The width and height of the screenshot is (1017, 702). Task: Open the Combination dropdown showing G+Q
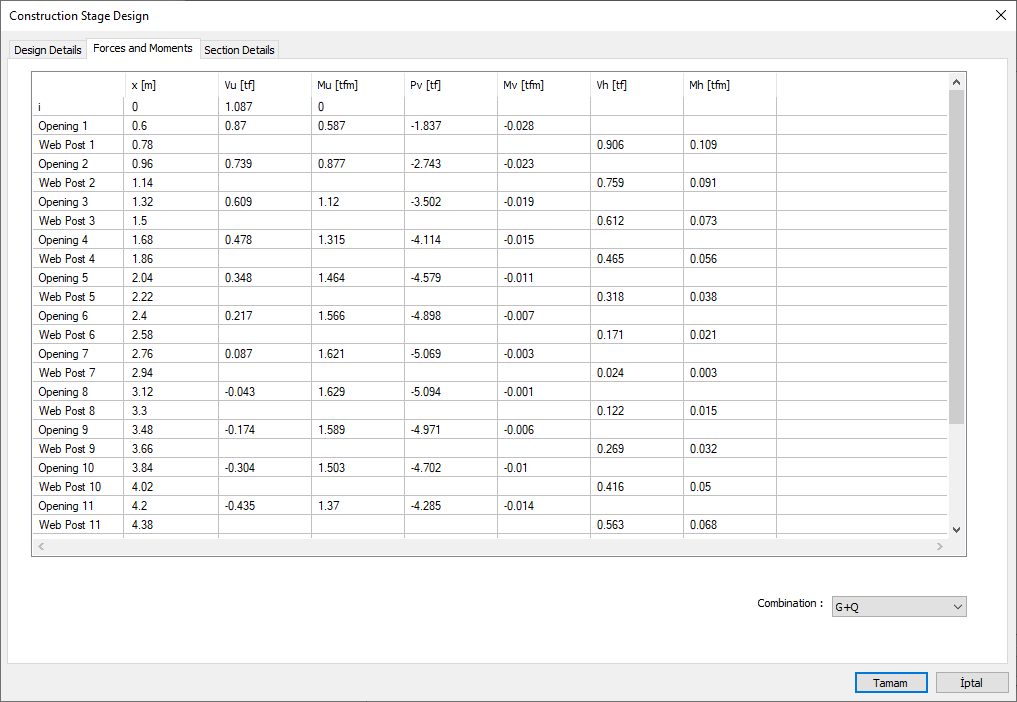pyautogui.click(x=899, y=607)
